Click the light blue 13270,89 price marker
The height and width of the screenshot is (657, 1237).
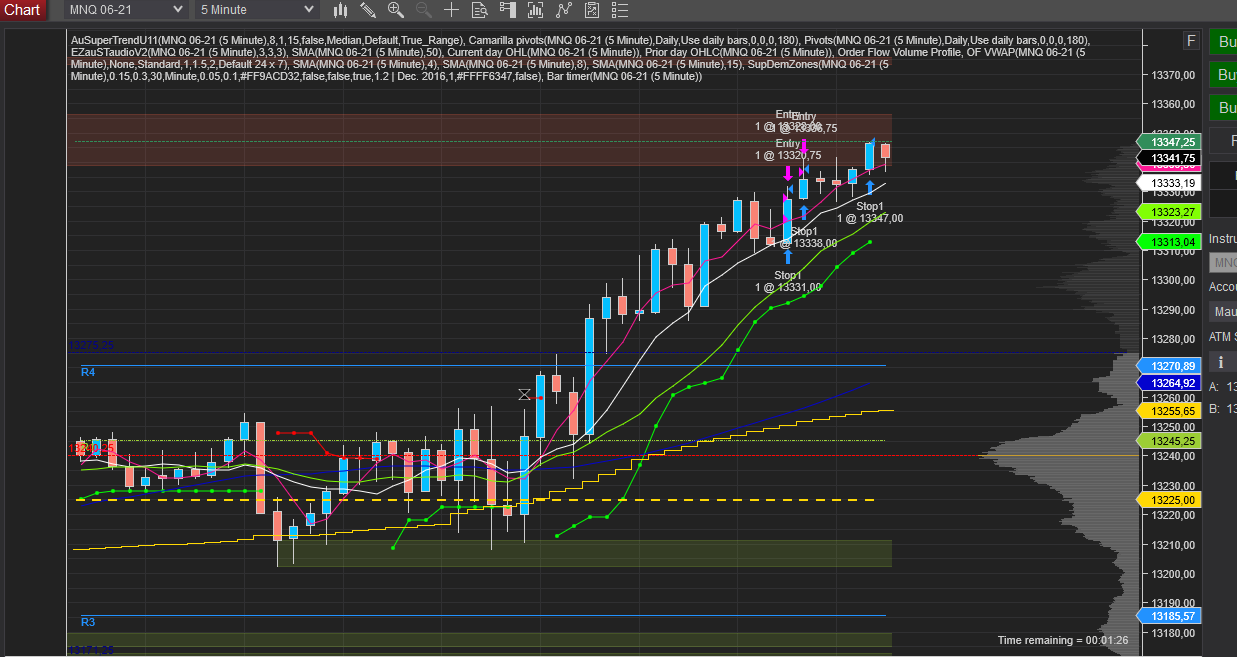(1167, 367)
